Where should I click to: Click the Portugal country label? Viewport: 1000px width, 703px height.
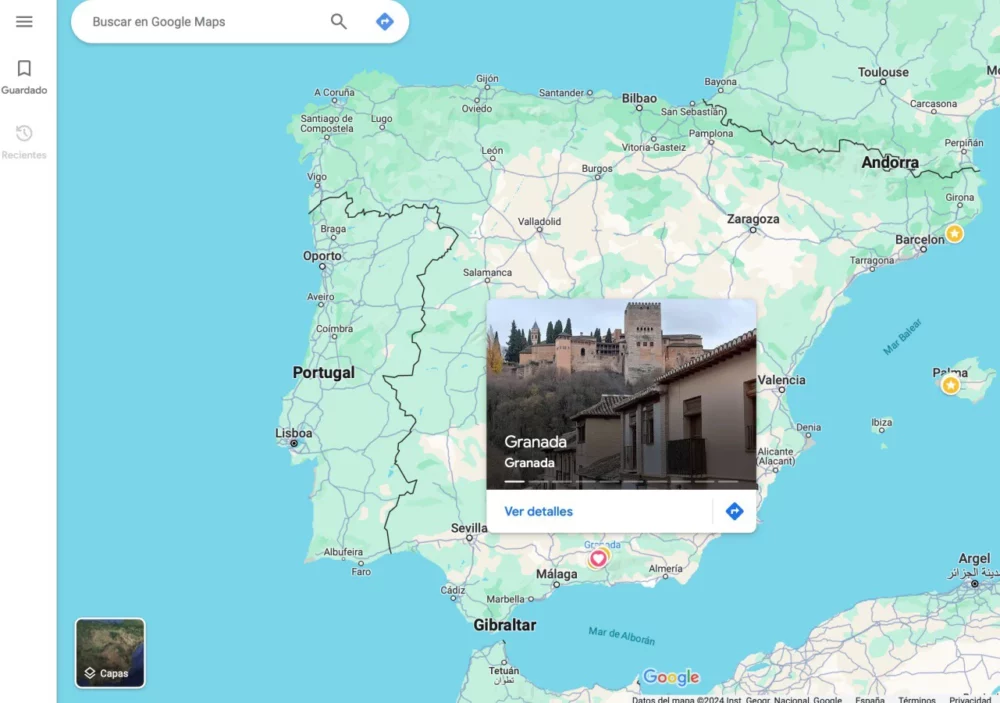click(x=323, y=373)
